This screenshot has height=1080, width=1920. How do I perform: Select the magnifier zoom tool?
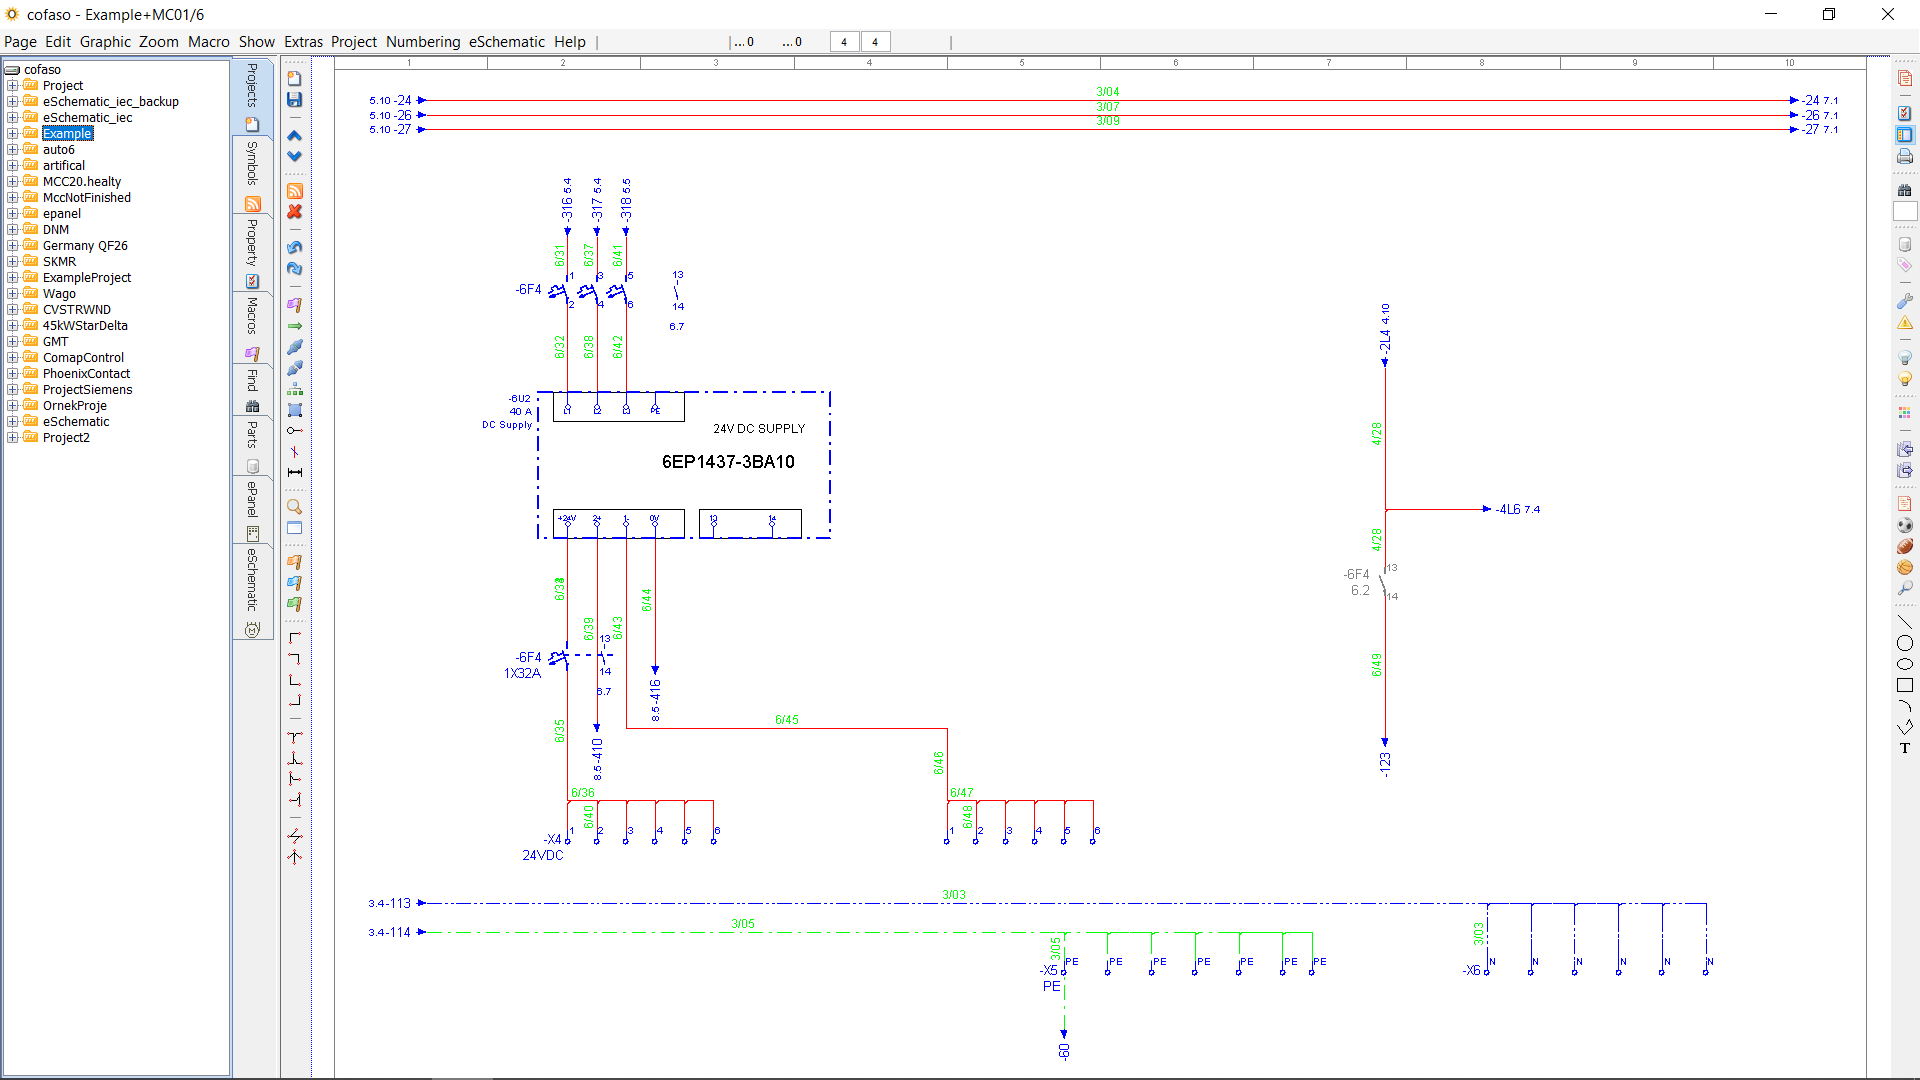click(294, 507)
